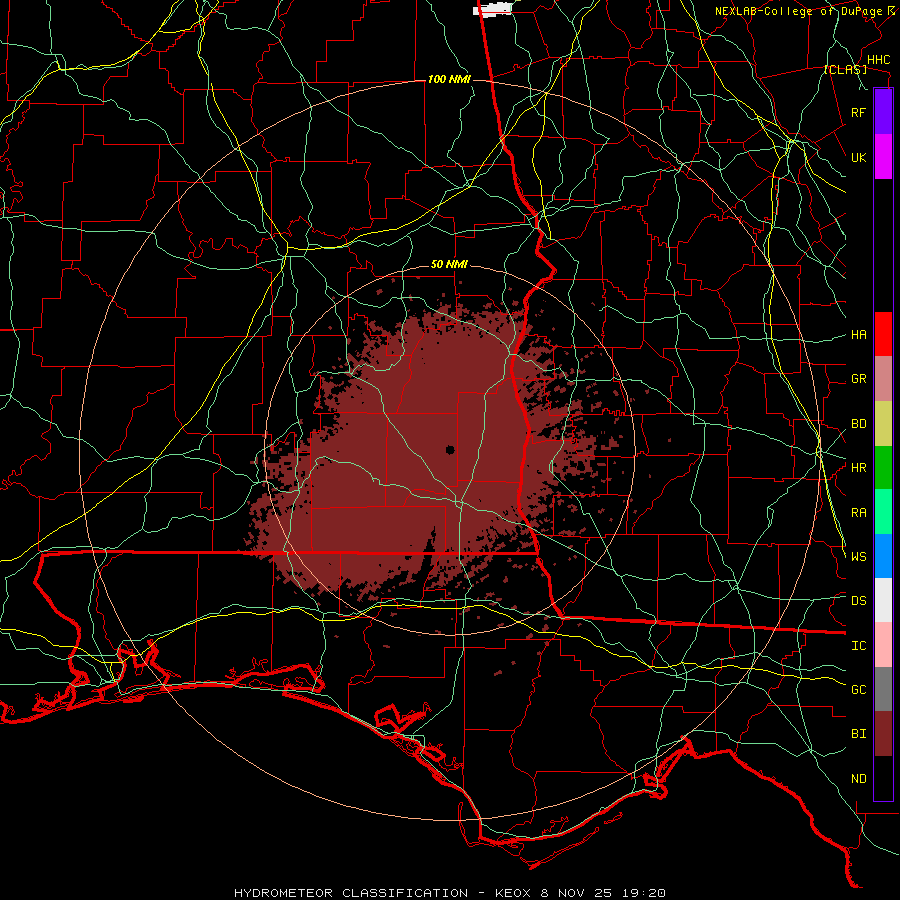
Task: Click the IC legend label
Action: click(858, 646)
